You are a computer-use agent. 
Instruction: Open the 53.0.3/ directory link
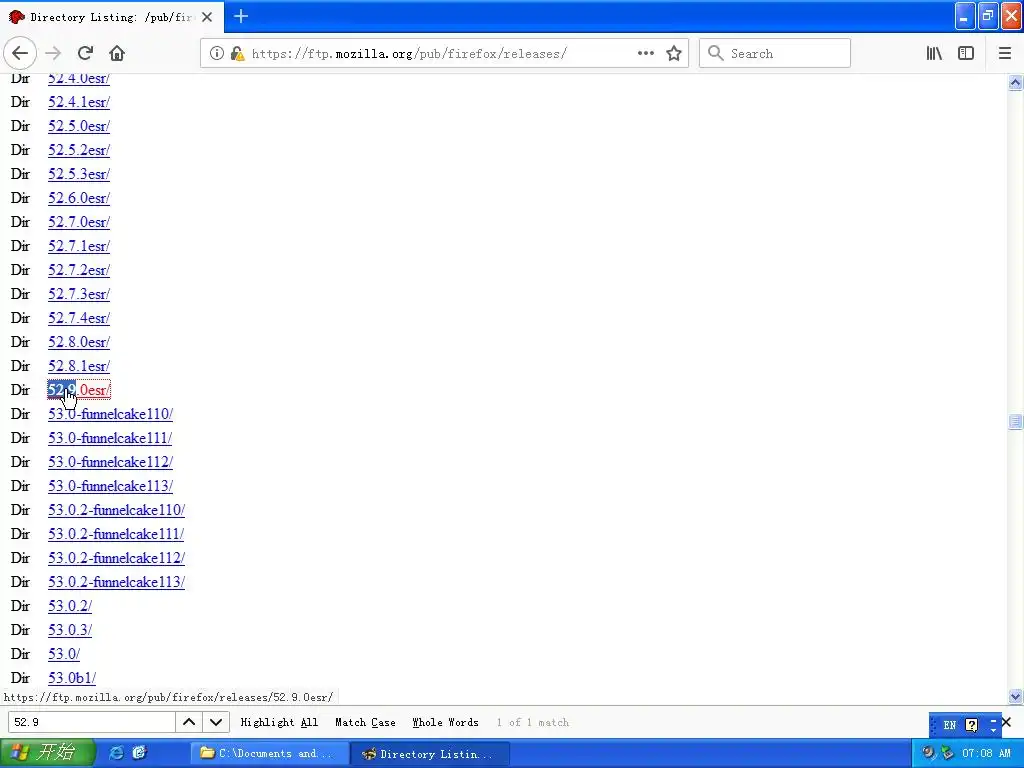[x=70, y=630]
